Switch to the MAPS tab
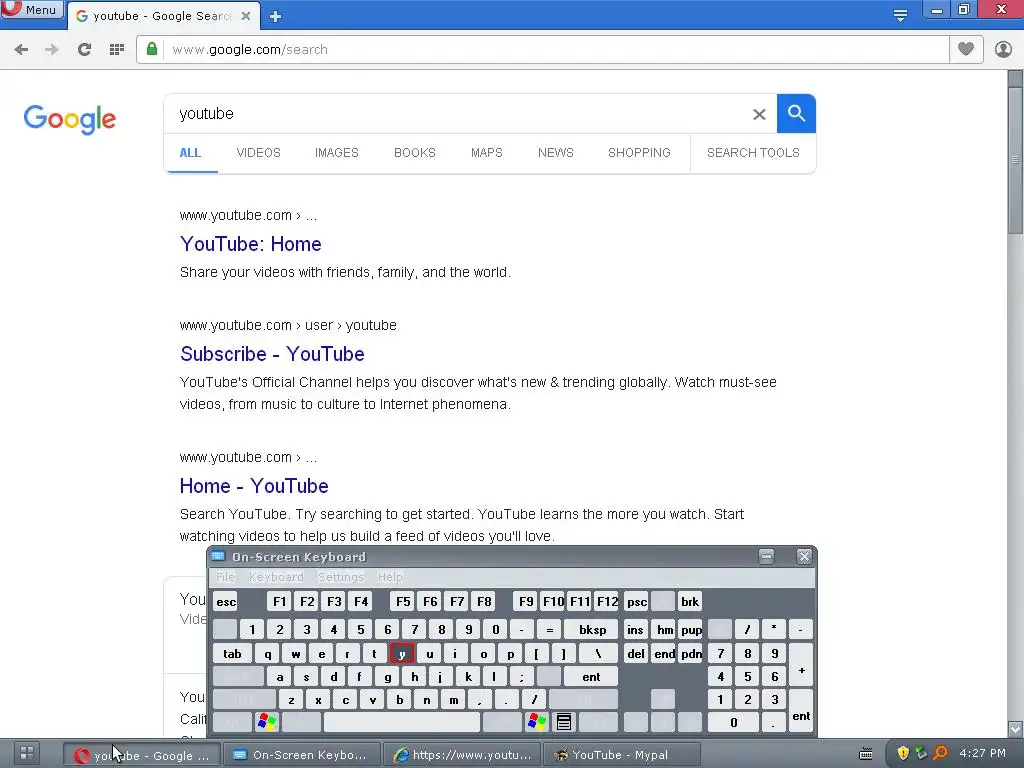This screenshot has height=768, width=1024. 487,153
